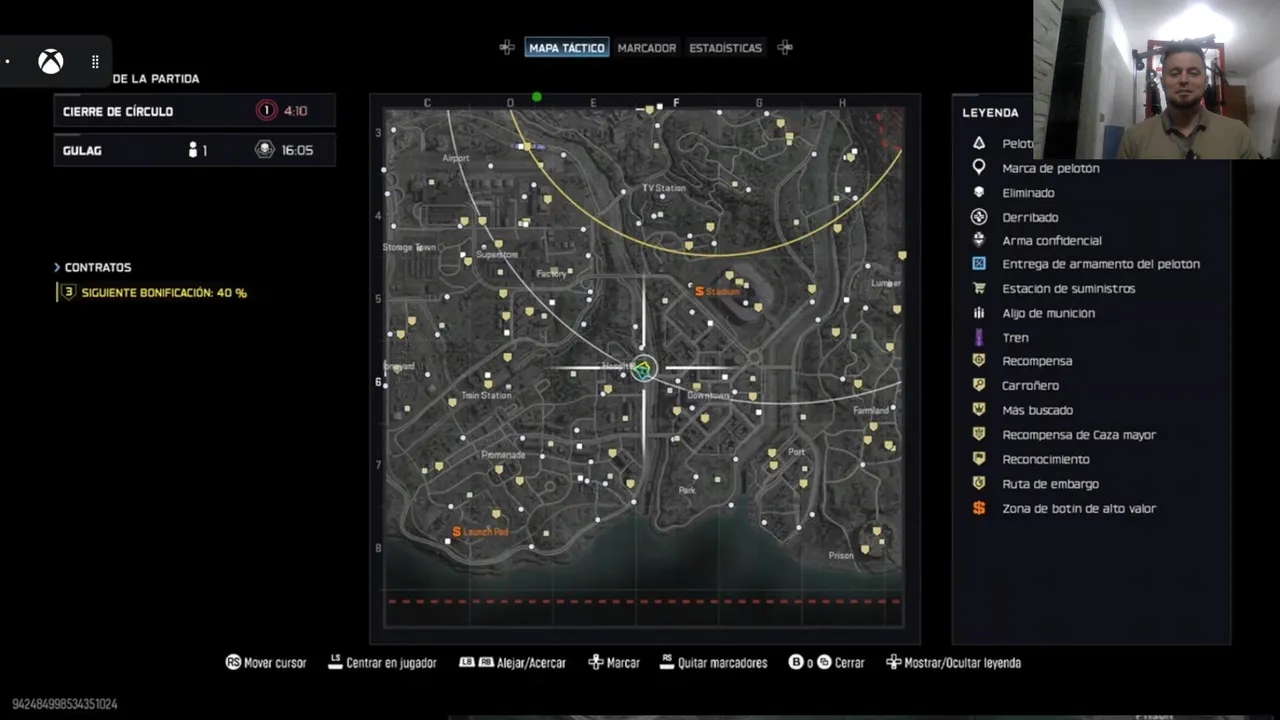
Task: Open the MARCADOR tab
Action: coord(647,47)
